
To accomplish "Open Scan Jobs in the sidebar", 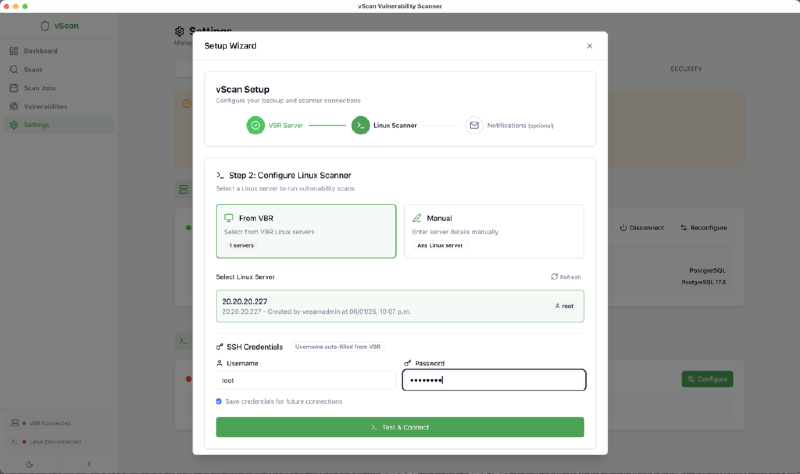I will (59, 88).
